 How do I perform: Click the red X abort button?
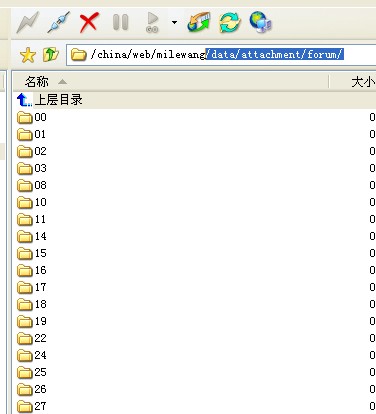coord(89,22)
